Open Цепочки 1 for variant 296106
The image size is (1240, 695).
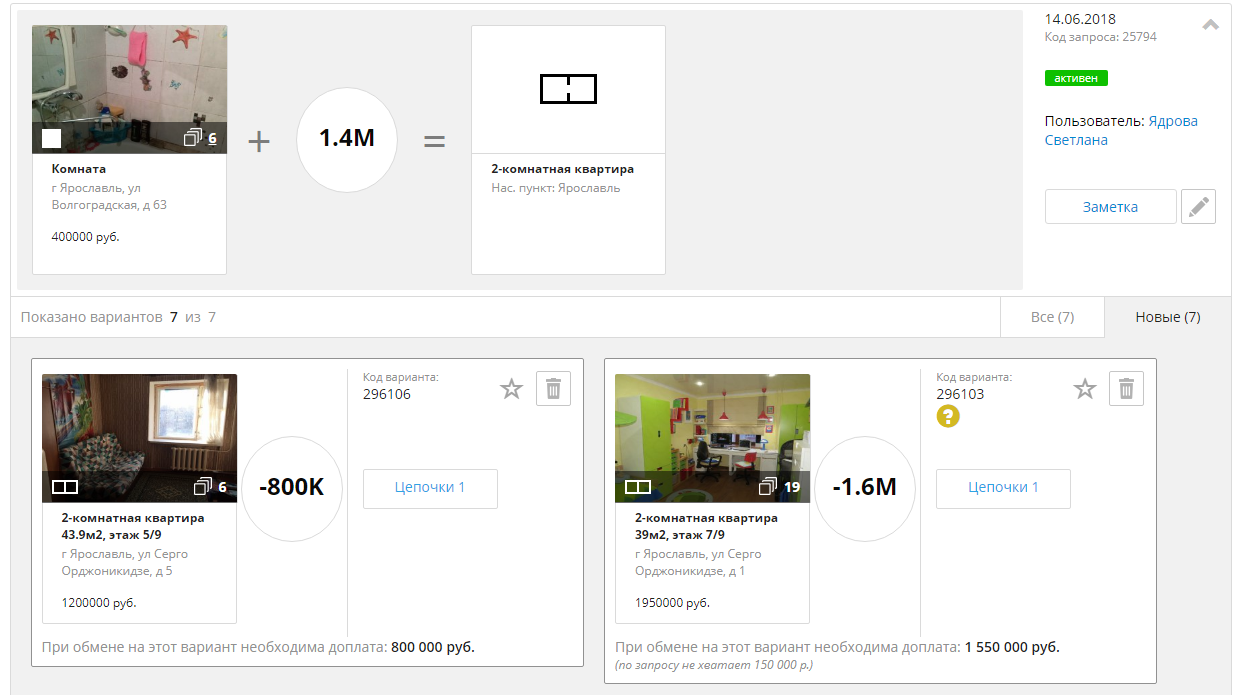click(x=430, y=488)
